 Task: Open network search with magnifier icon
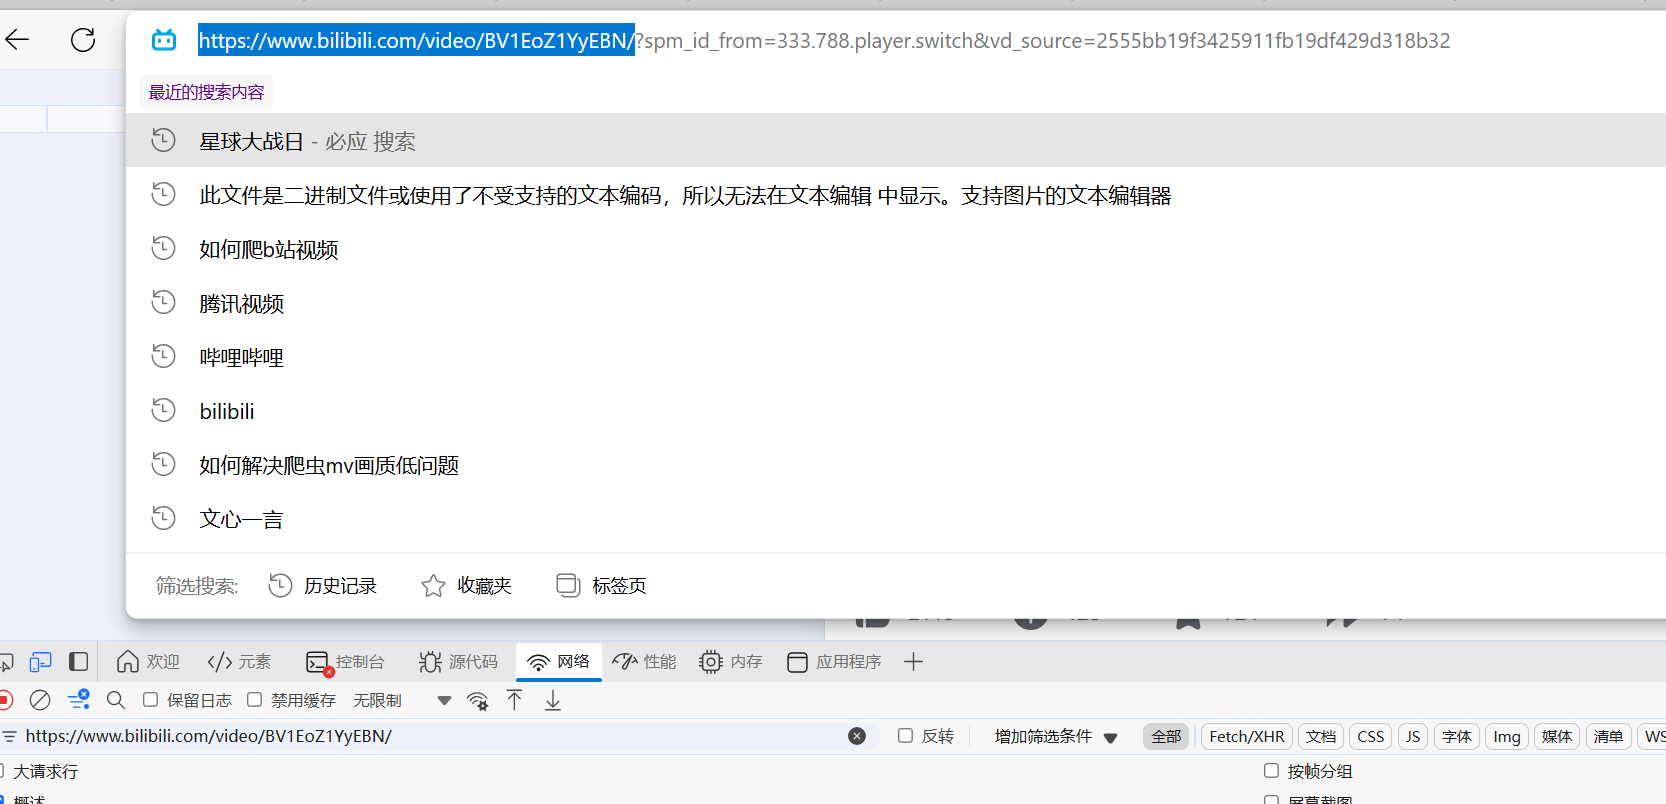[x=116, y=700]
